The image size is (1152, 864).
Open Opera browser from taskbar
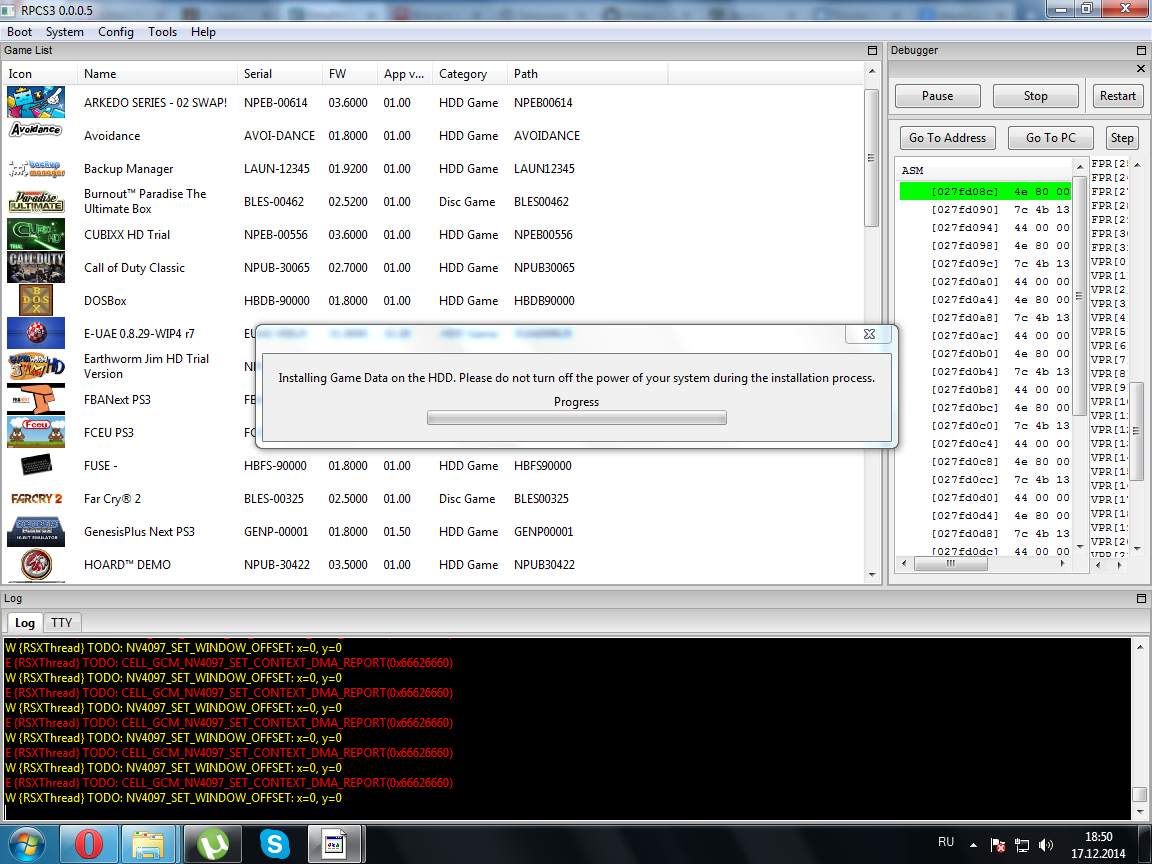(x=88, y=845)
